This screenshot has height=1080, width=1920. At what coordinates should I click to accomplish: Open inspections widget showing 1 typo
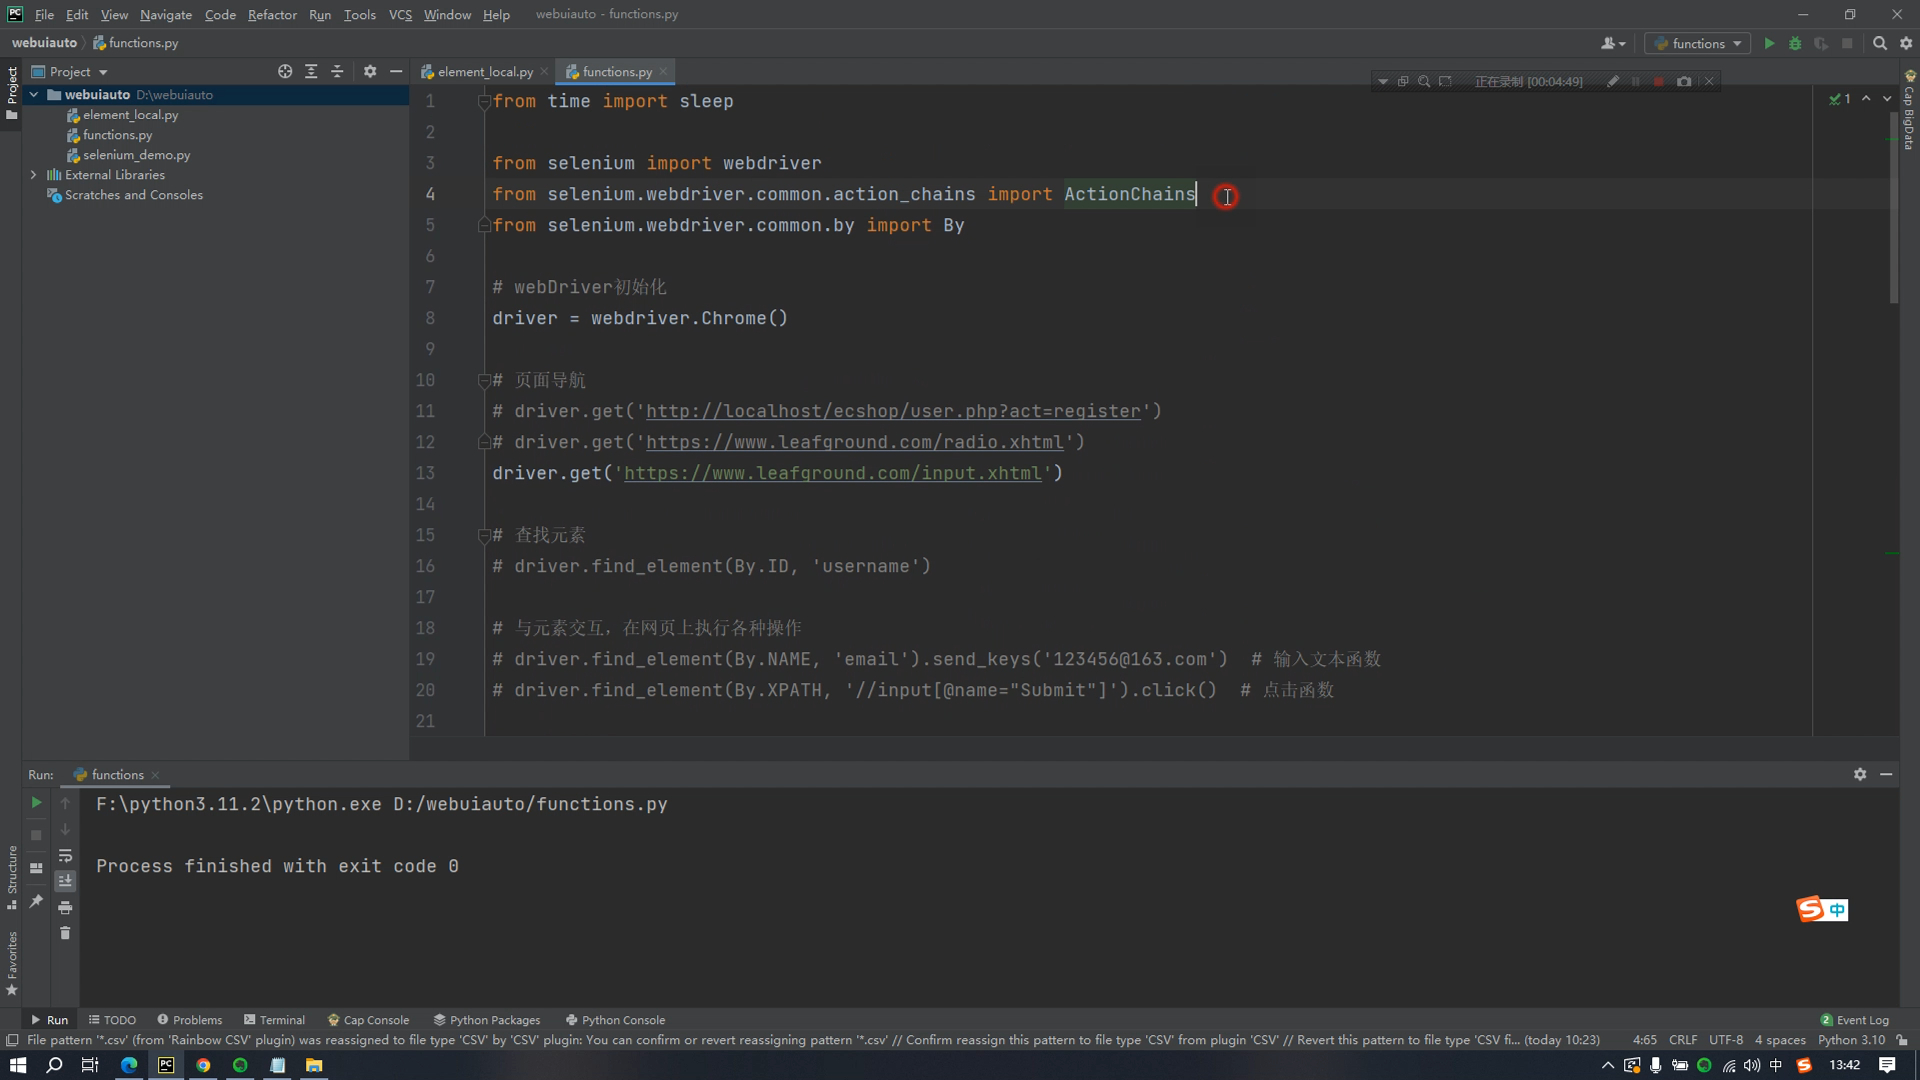[1840, 98]
